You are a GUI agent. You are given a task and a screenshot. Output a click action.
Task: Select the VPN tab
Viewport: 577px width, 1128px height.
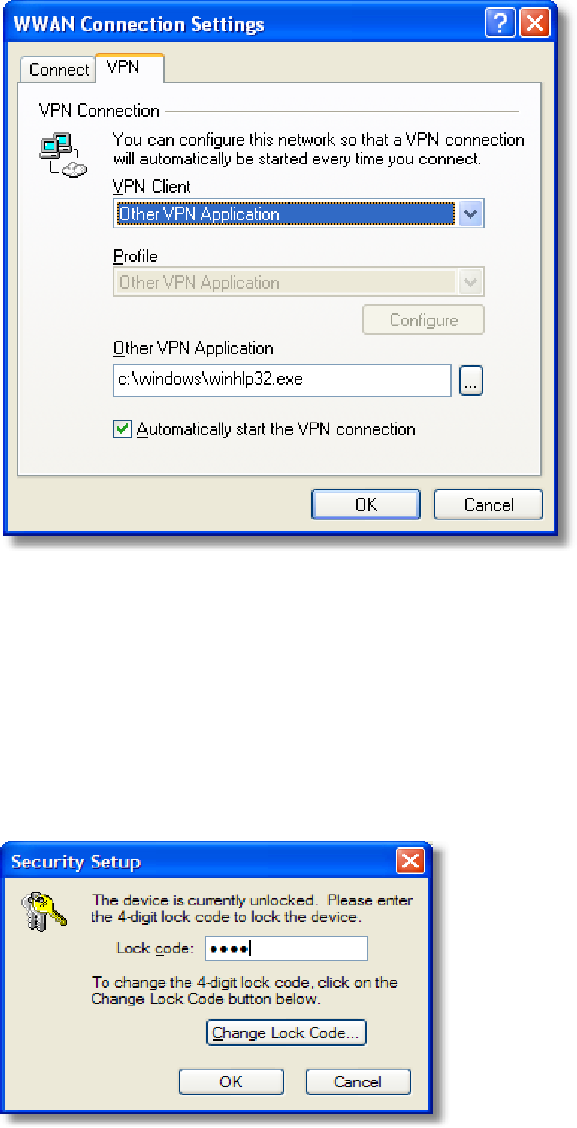pos(130,68)
